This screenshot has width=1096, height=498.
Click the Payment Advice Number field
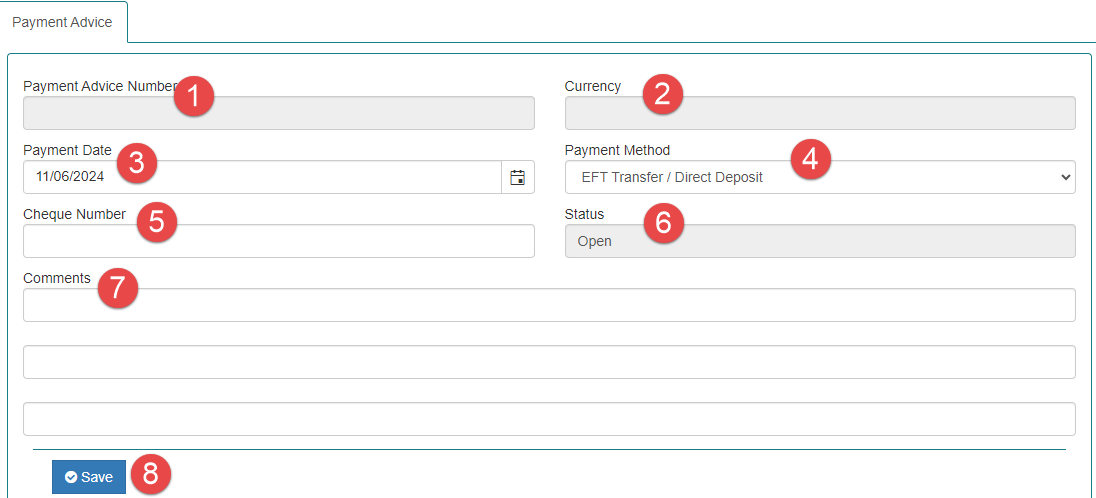point(278,114)
